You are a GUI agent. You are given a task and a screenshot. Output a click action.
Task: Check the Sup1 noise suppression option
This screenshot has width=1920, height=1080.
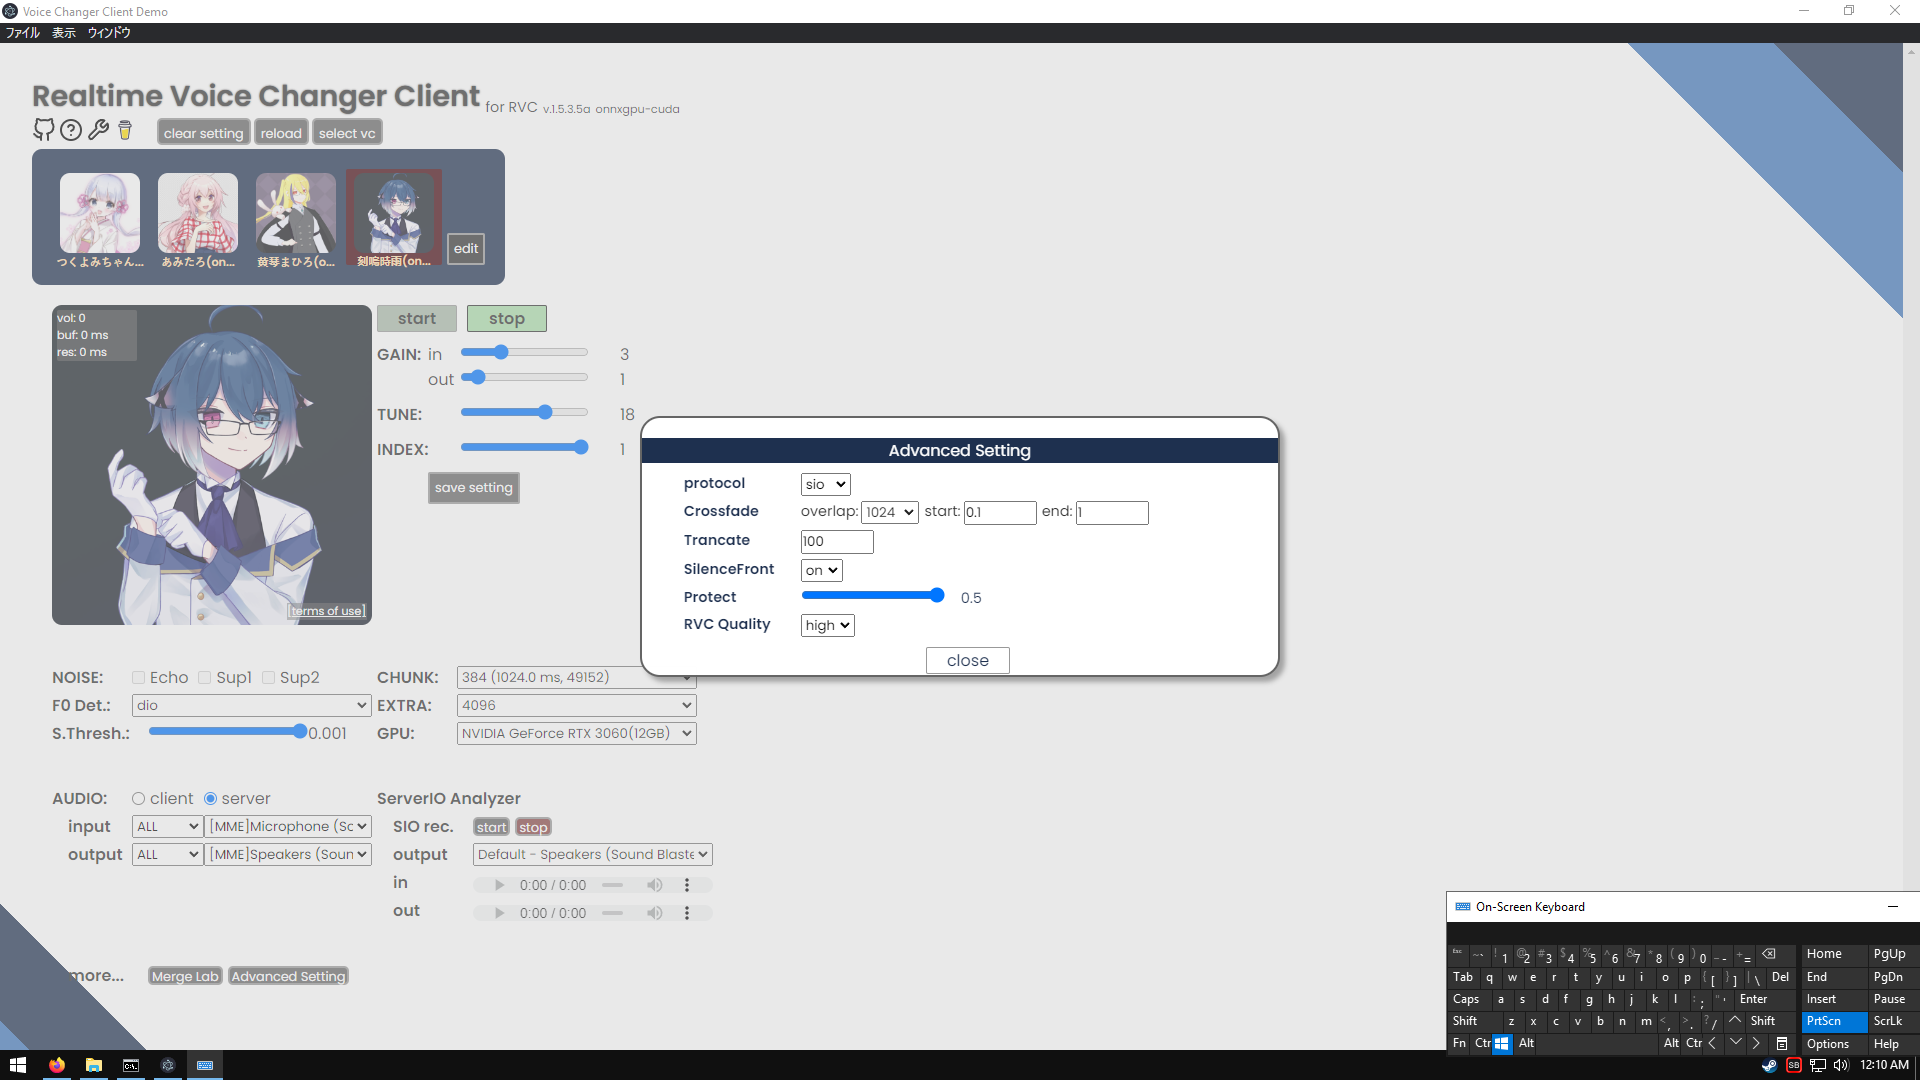tap(204, 677)
